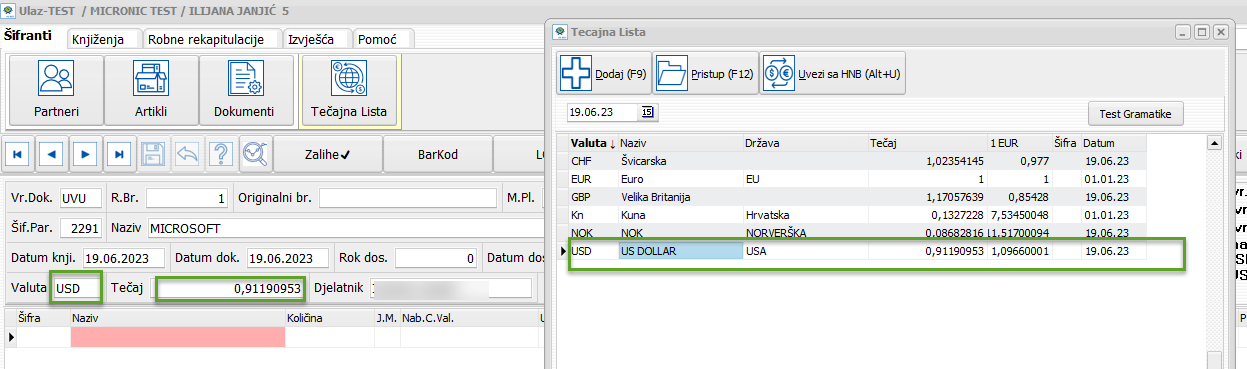The width and height of the screenshot is (1247, 369).
Task: Click the Djelatnik field
Action: pyautogui.click(x=450, y=289)
